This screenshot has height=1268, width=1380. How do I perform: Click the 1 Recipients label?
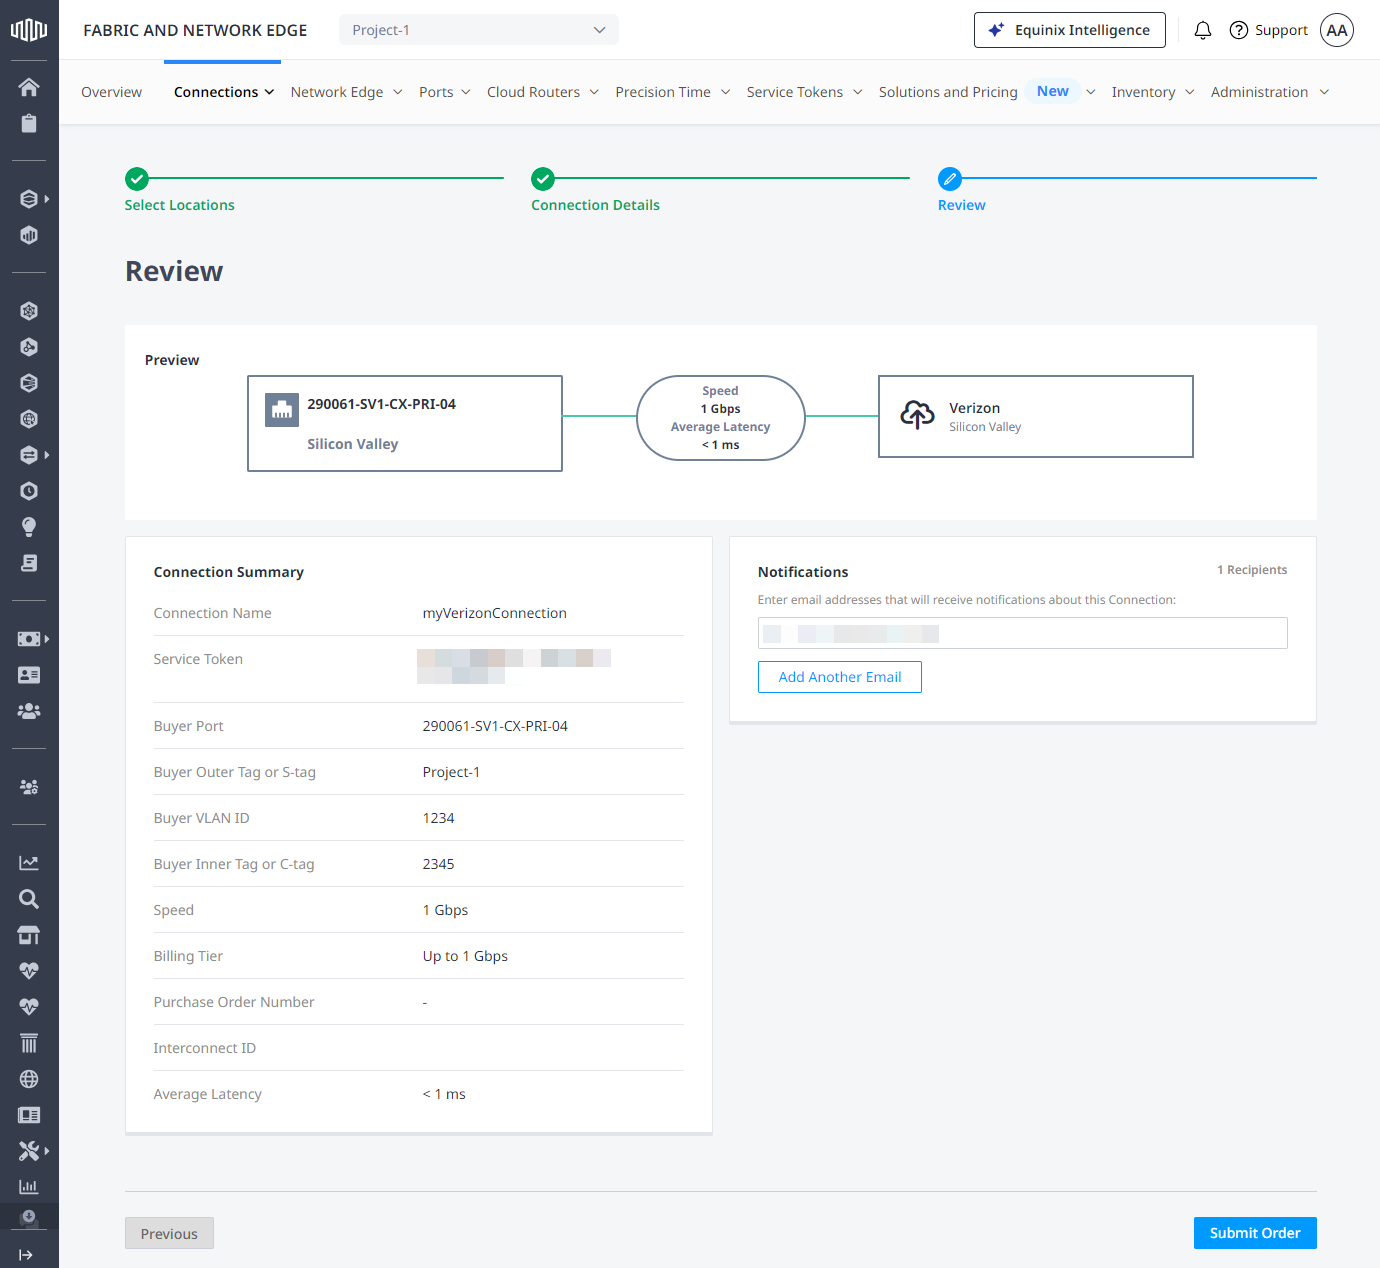pyautogui.click(x=1252, y=570)
